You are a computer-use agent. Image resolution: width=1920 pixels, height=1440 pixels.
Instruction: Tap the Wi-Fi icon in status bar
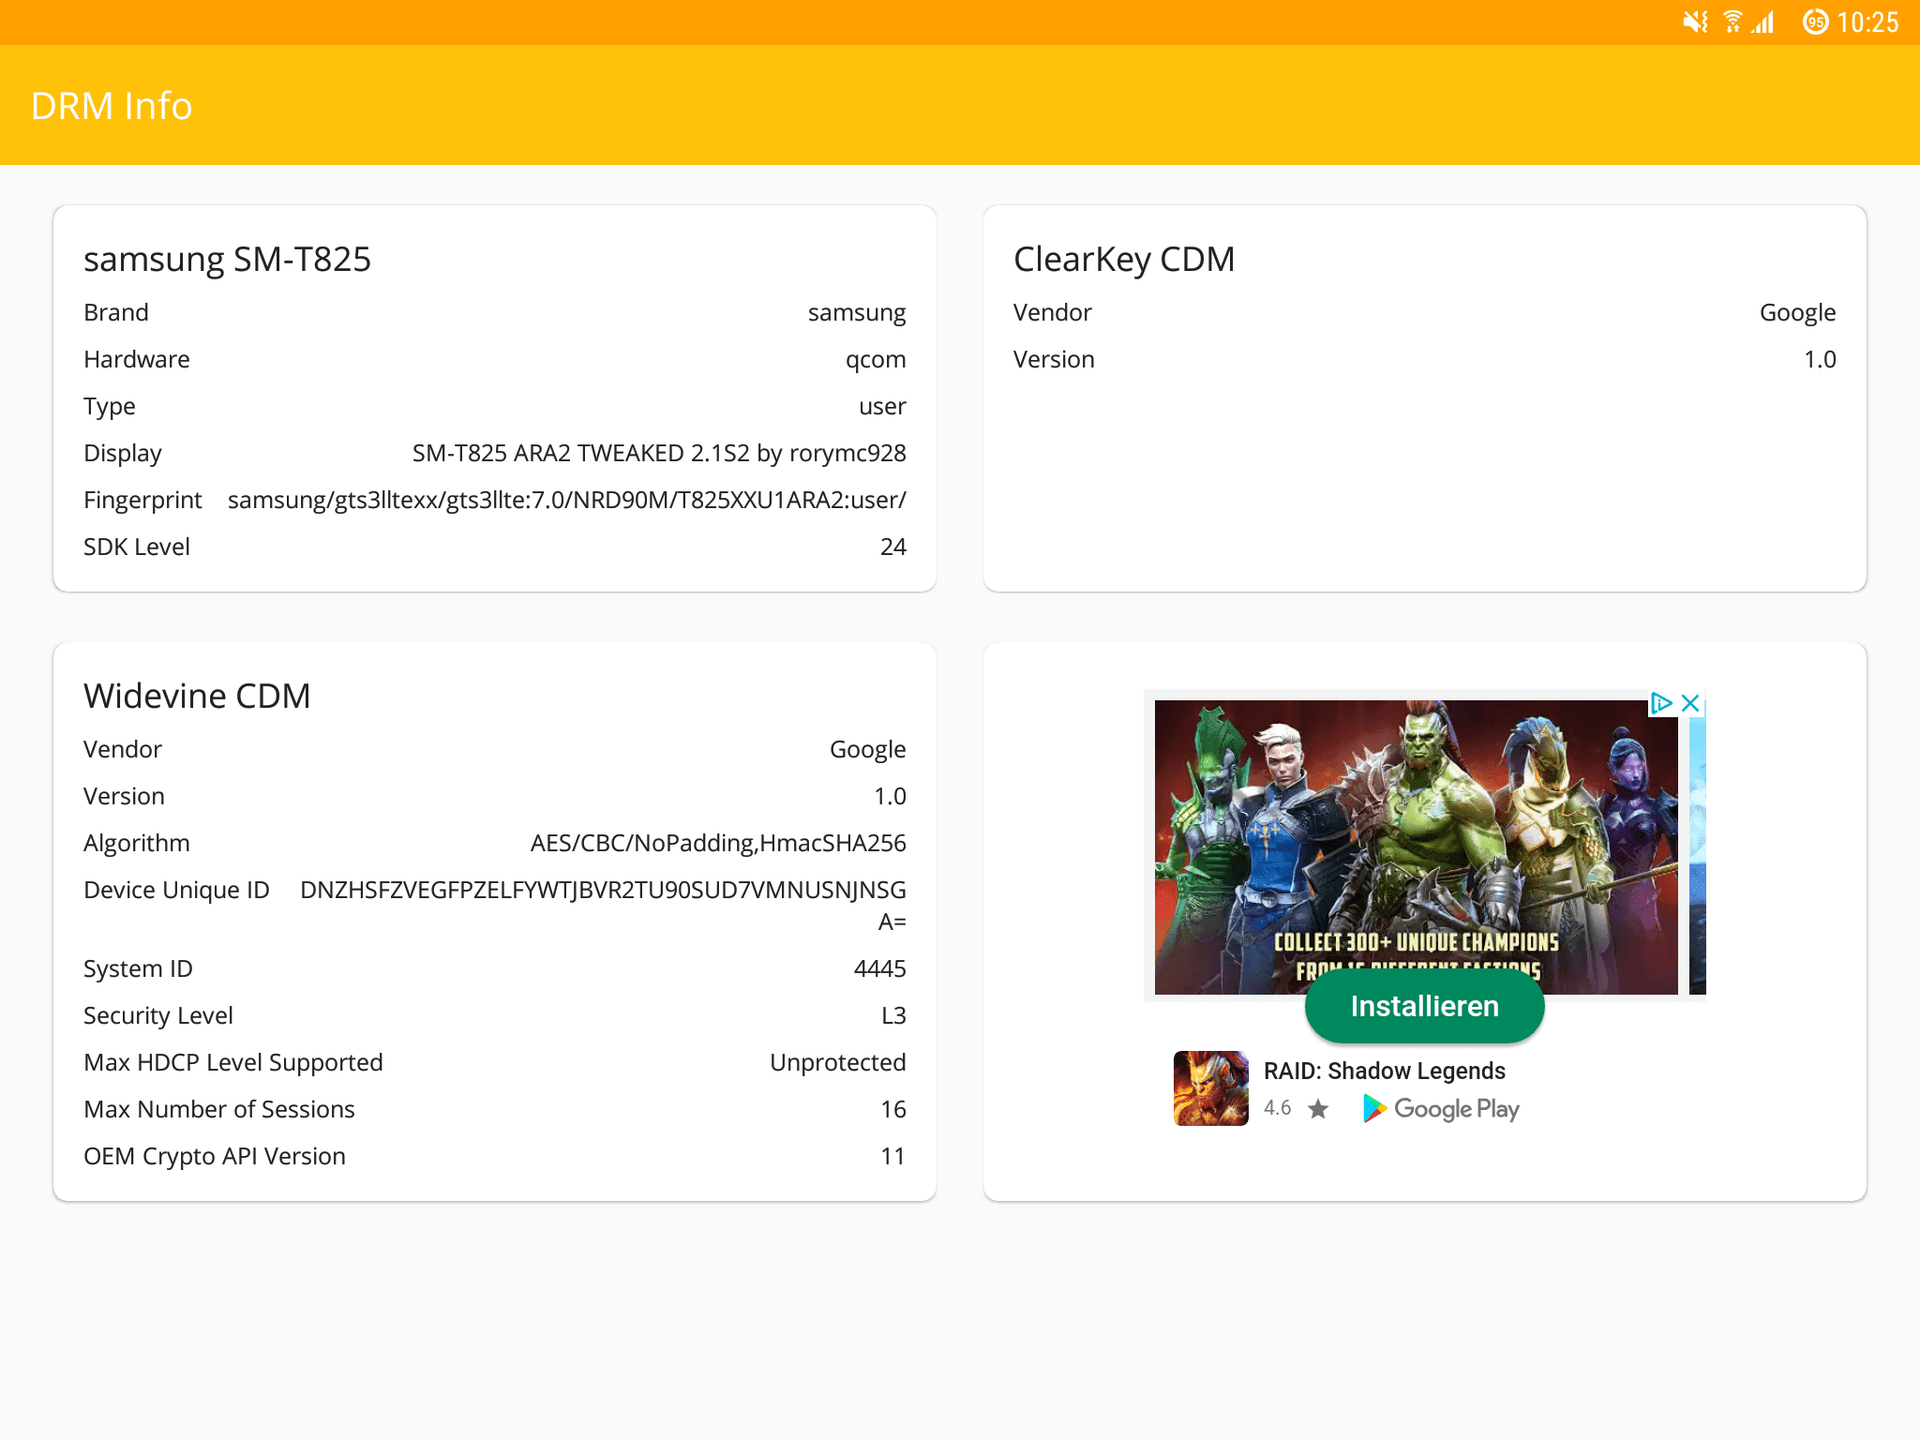coord(1733,22)
